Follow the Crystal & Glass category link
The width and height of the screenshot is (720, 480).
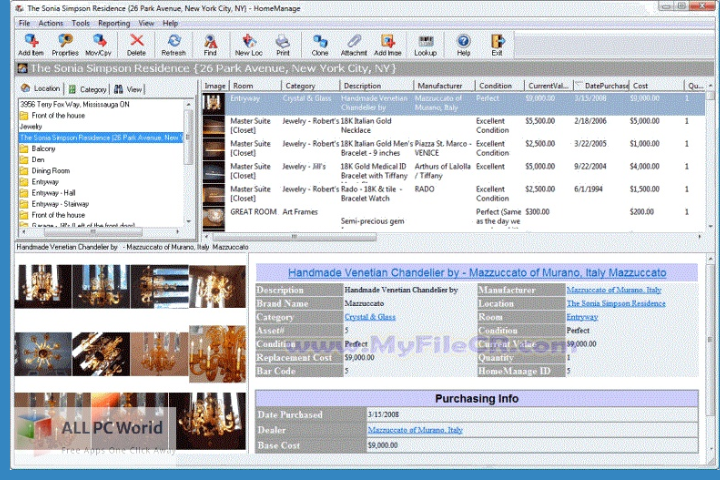(370, 317)
